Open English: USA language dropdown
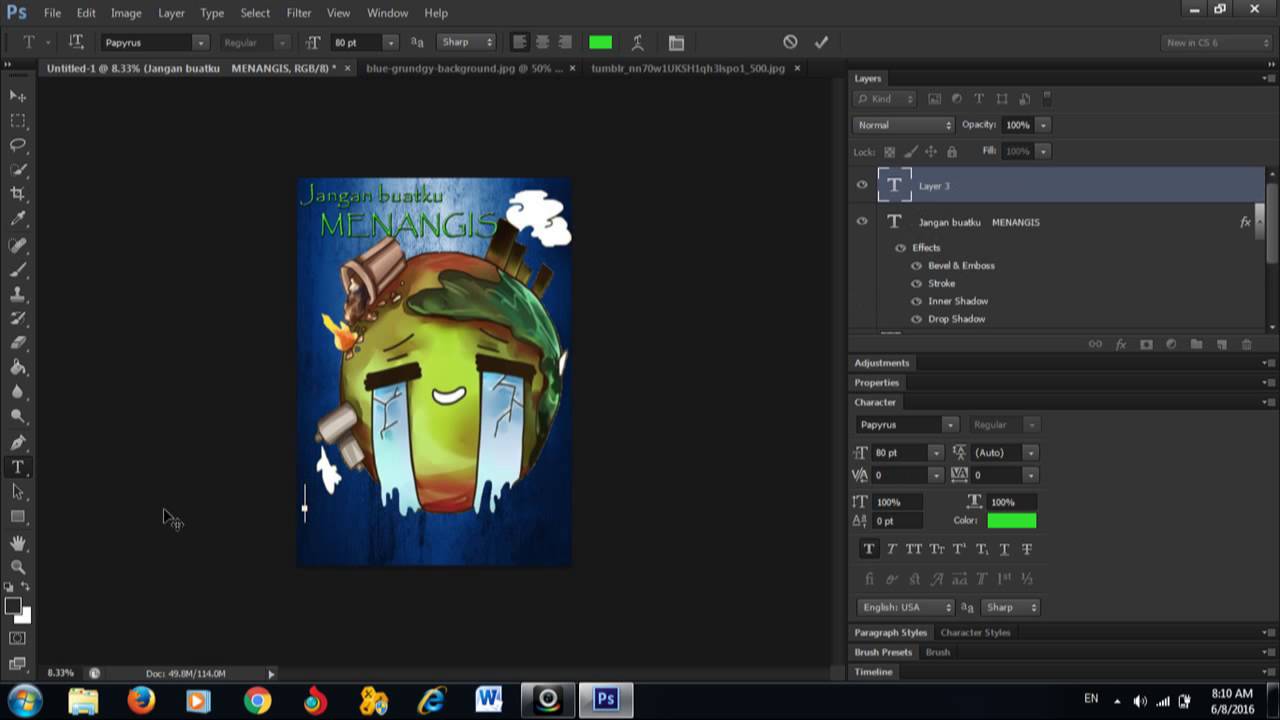This screenshot has height=720, width=1280. (906, 607)
